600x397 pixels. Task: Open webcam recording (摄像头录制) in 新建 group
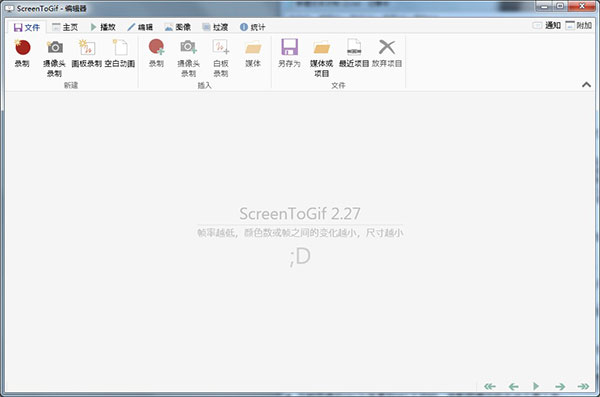tap(54, 58)
